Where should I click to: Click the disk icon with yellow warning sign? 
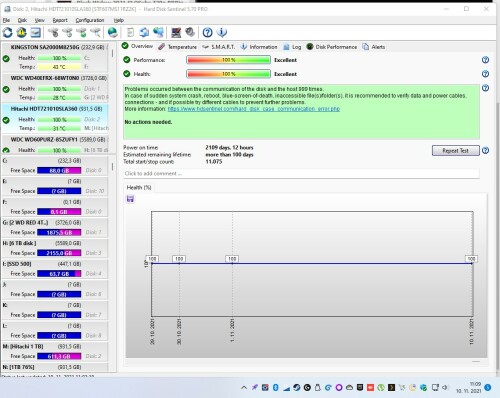click(22, 32)
